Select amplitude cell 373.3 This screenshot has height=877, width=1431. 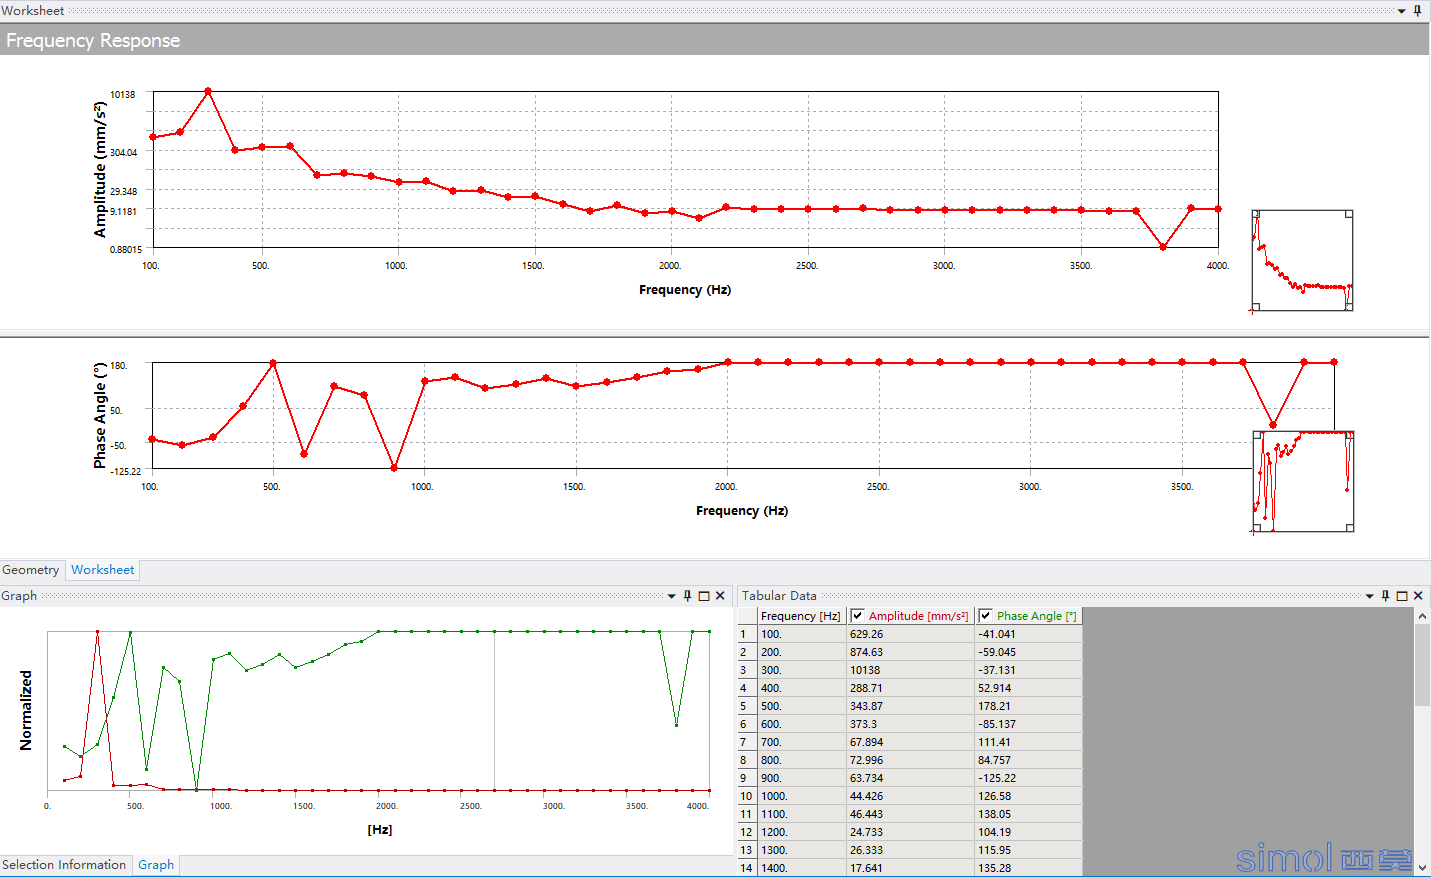(910, 724)
